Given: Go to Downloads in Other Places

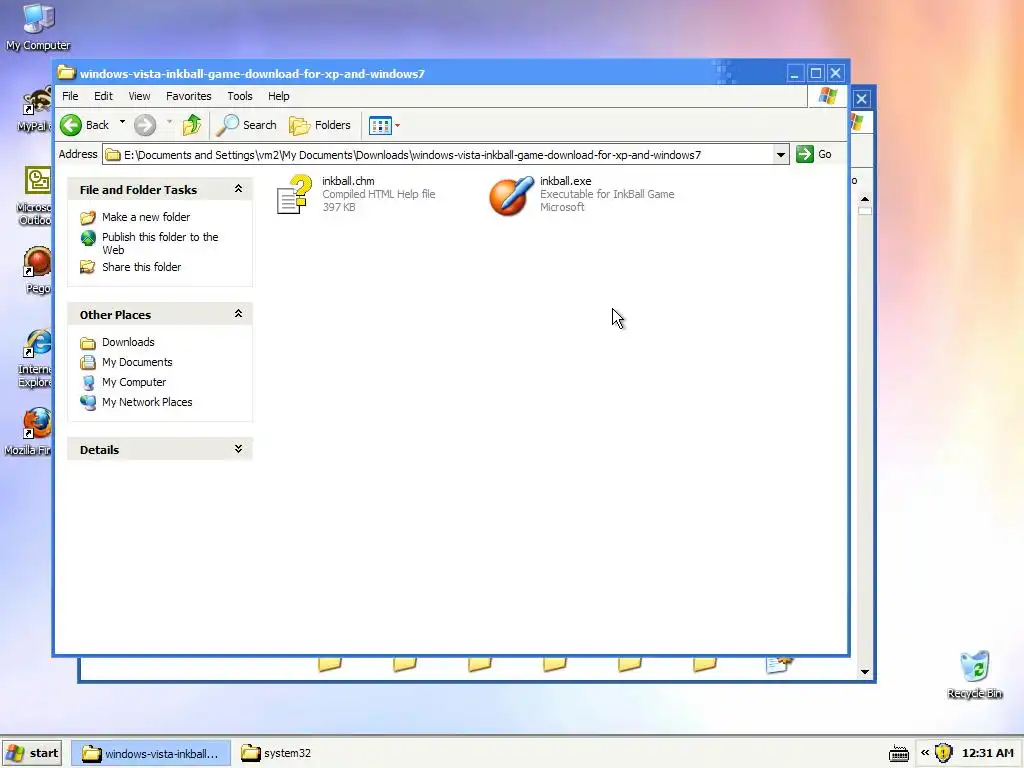Looking at the screenshot, I should (x=128, y=342).
